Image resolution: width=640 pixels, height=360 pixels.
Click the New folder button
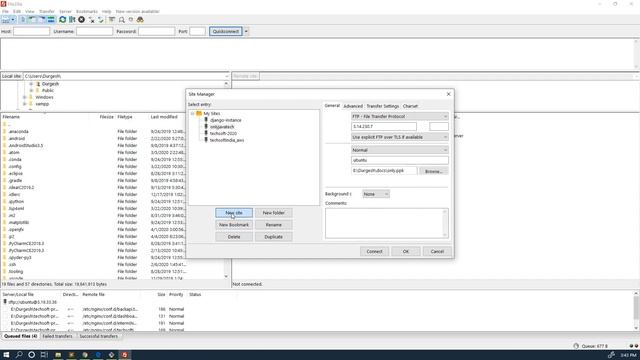tap(273, 213)
